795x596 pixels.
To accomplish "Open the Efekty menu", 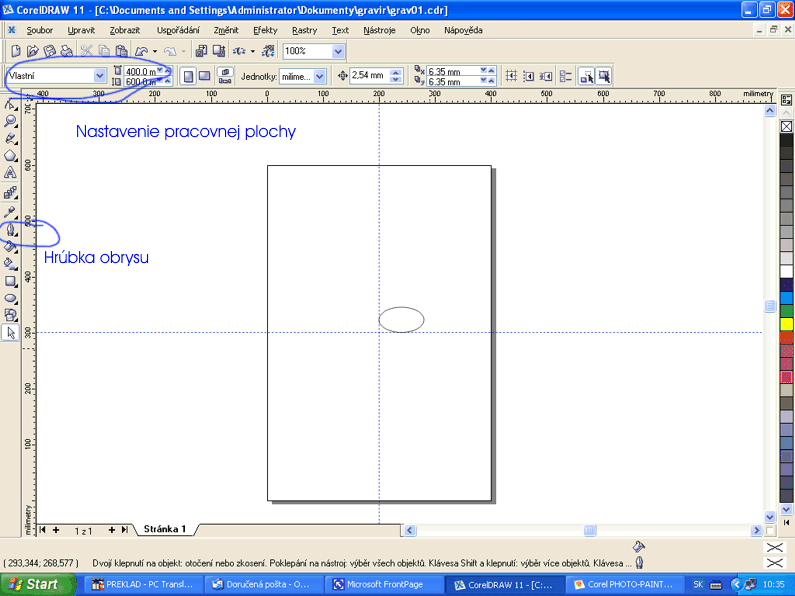I will point(265,30).
